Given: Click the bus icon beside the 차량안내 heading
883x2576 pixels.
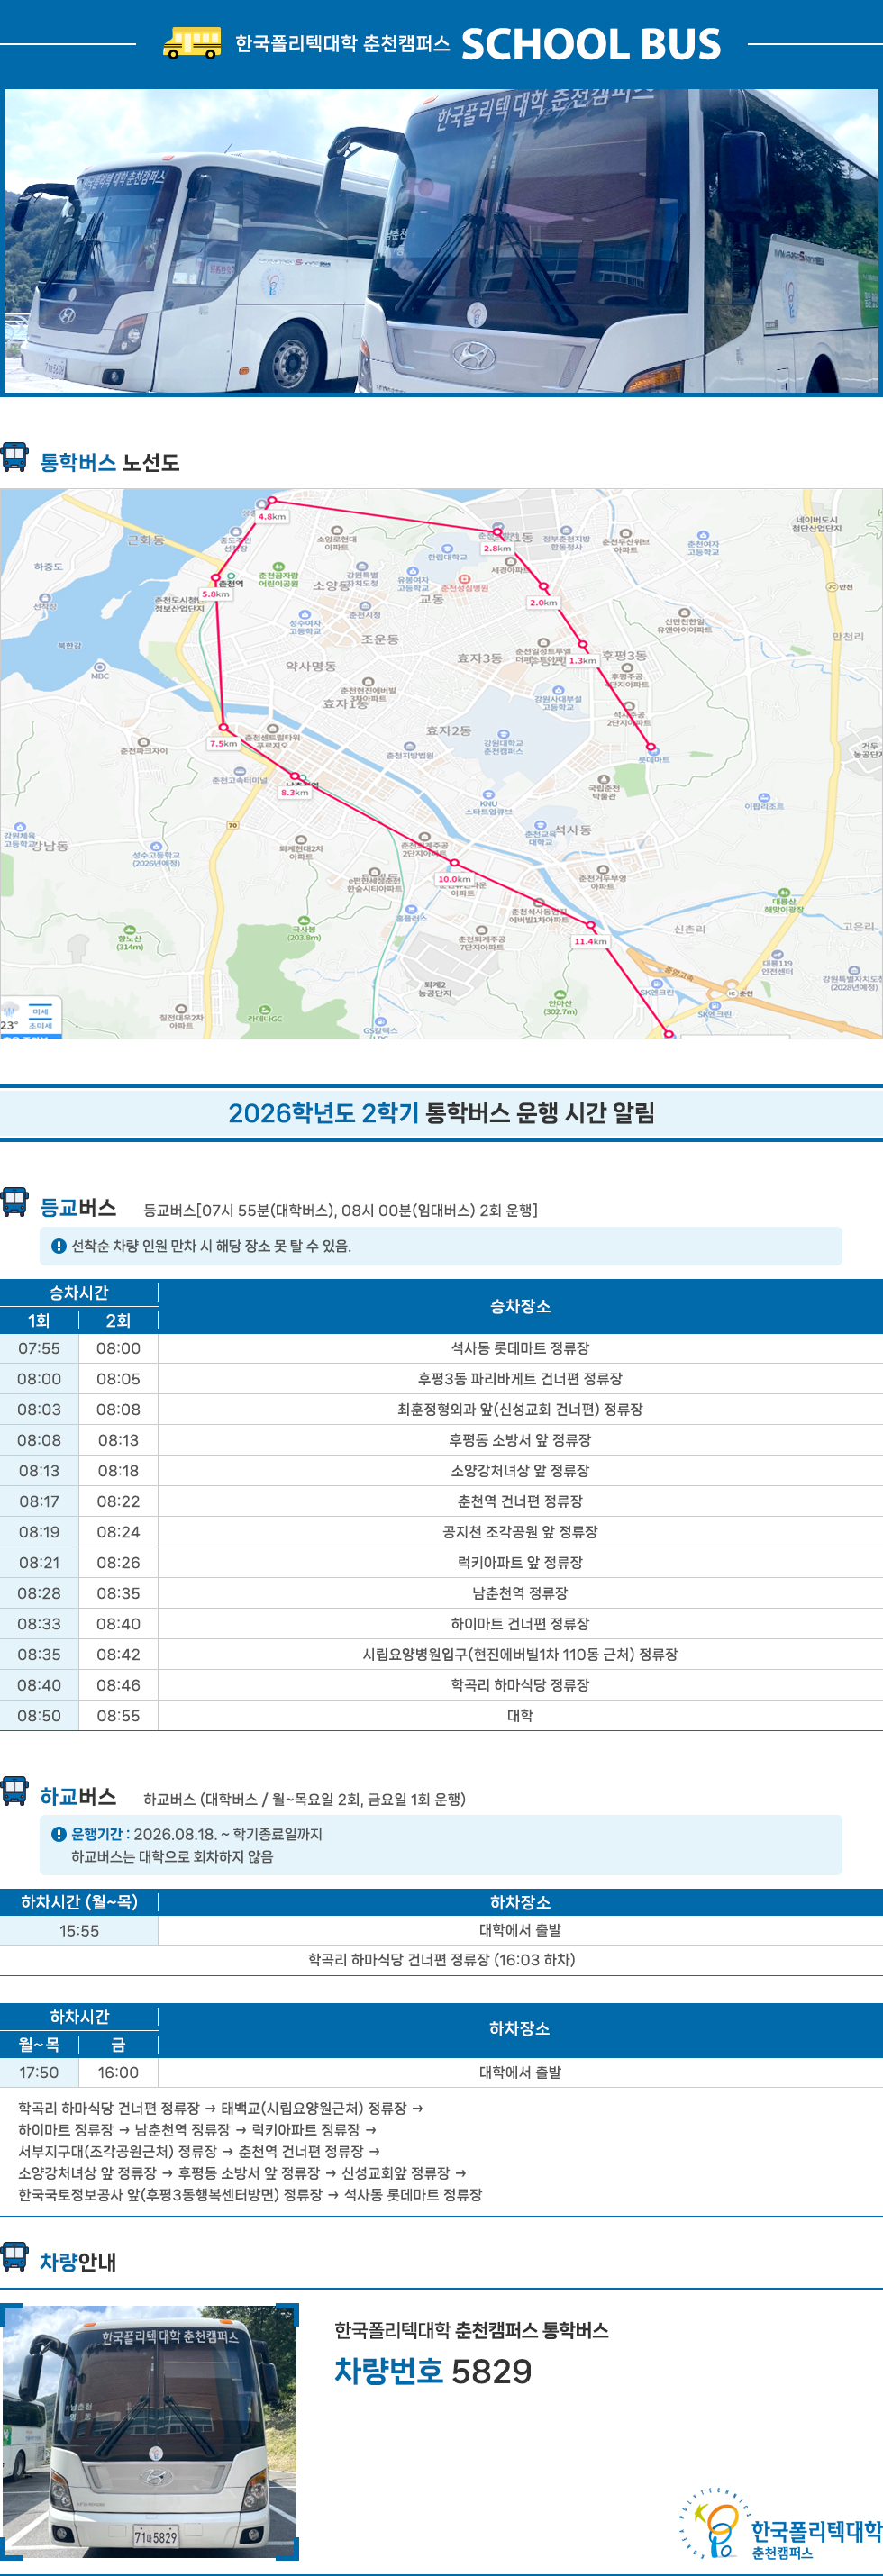Looking at the screenshot, I should tap(14, 2257).
